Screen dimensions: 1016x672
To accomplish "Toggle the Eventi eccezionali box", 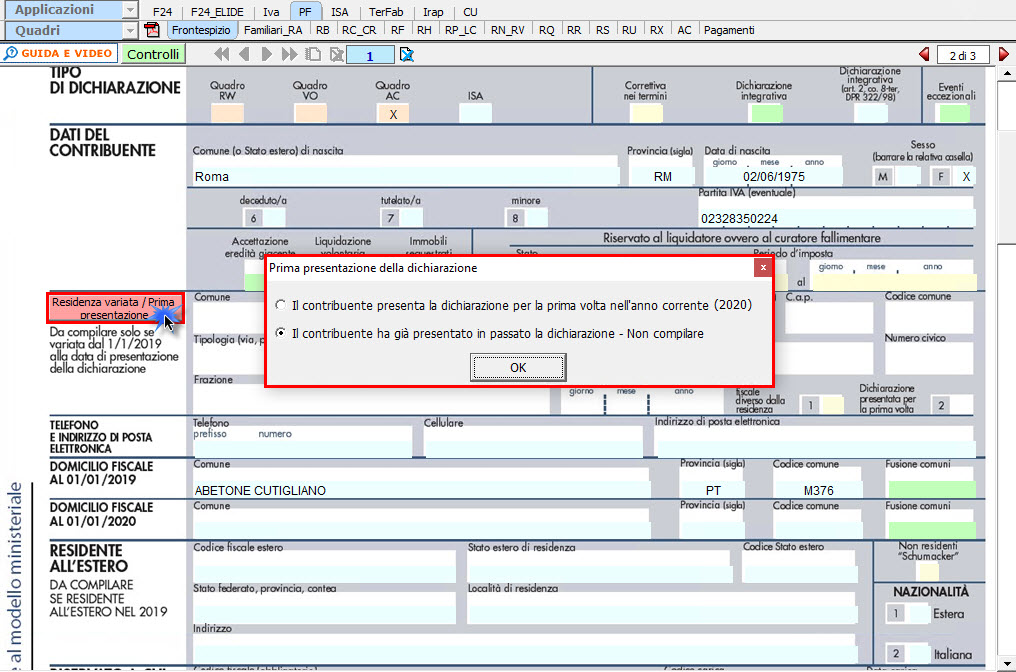I will (x=954, y=113).
